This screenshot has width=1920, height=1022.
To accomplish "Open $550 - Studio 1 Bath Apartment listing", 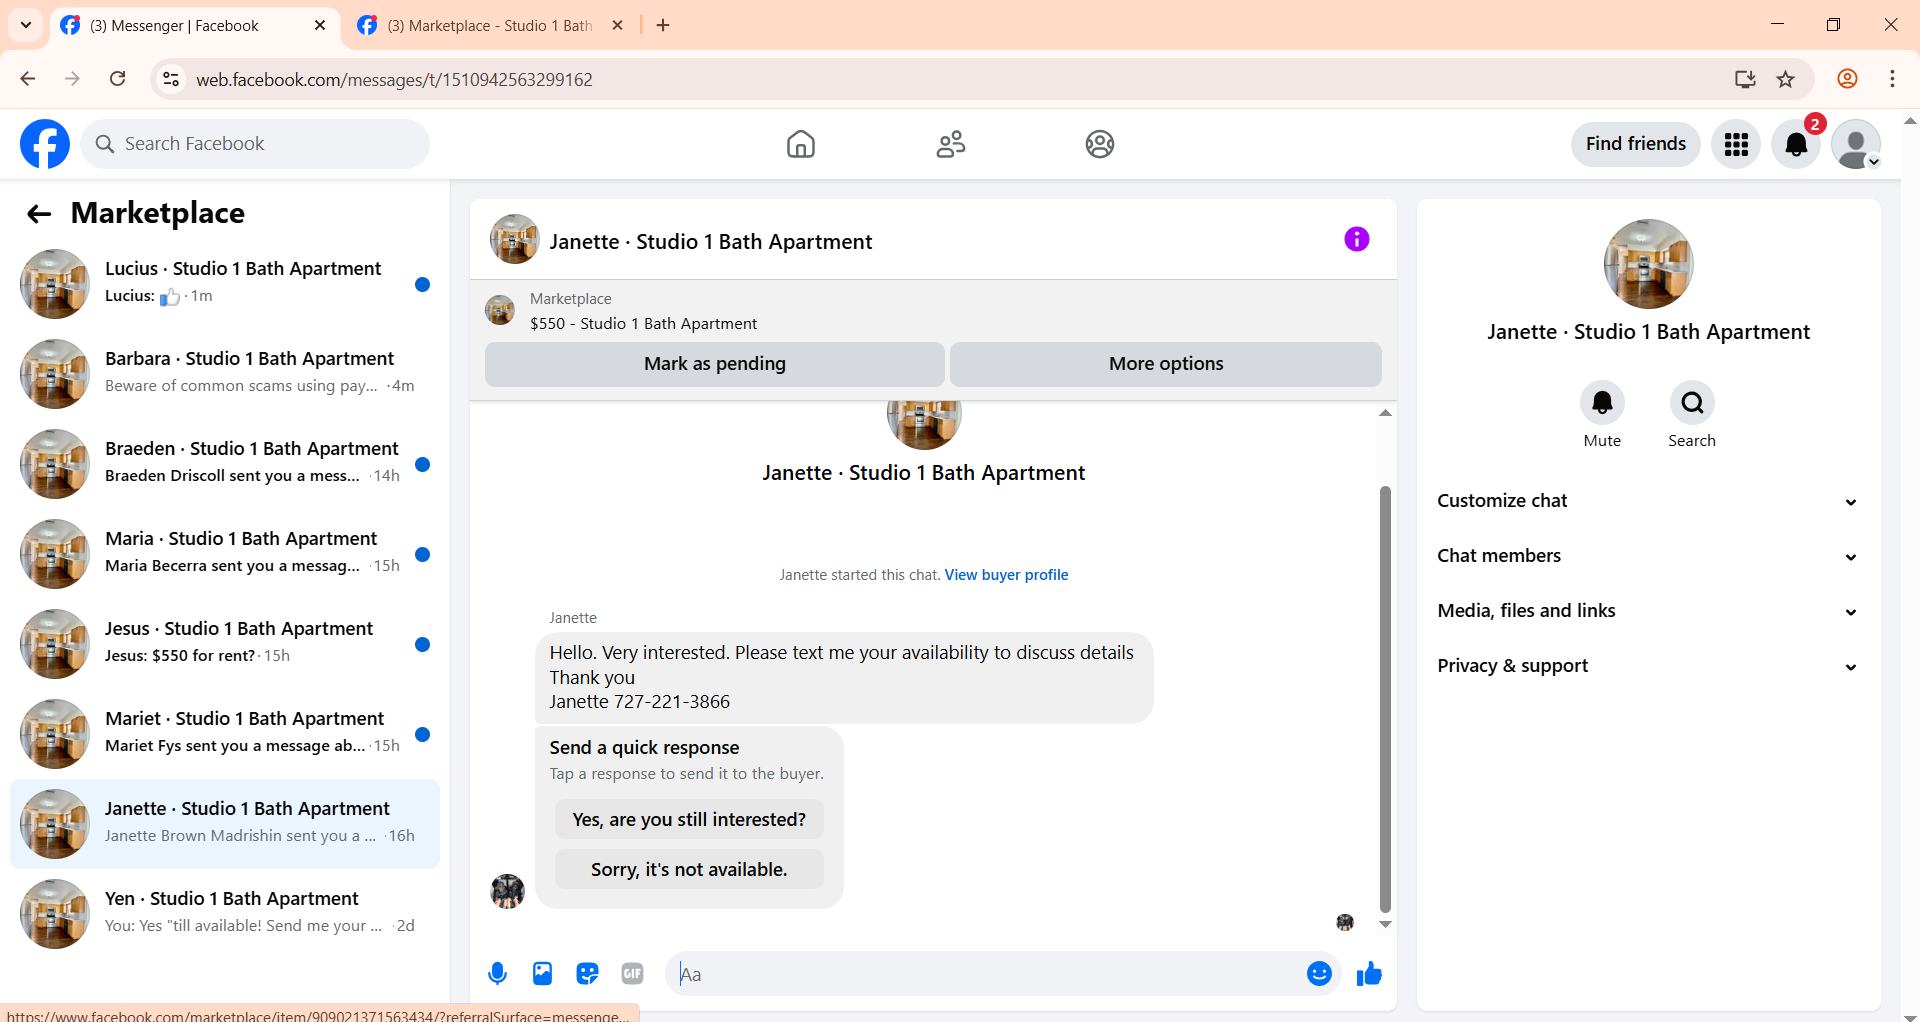I will click(x=643, y=323).
